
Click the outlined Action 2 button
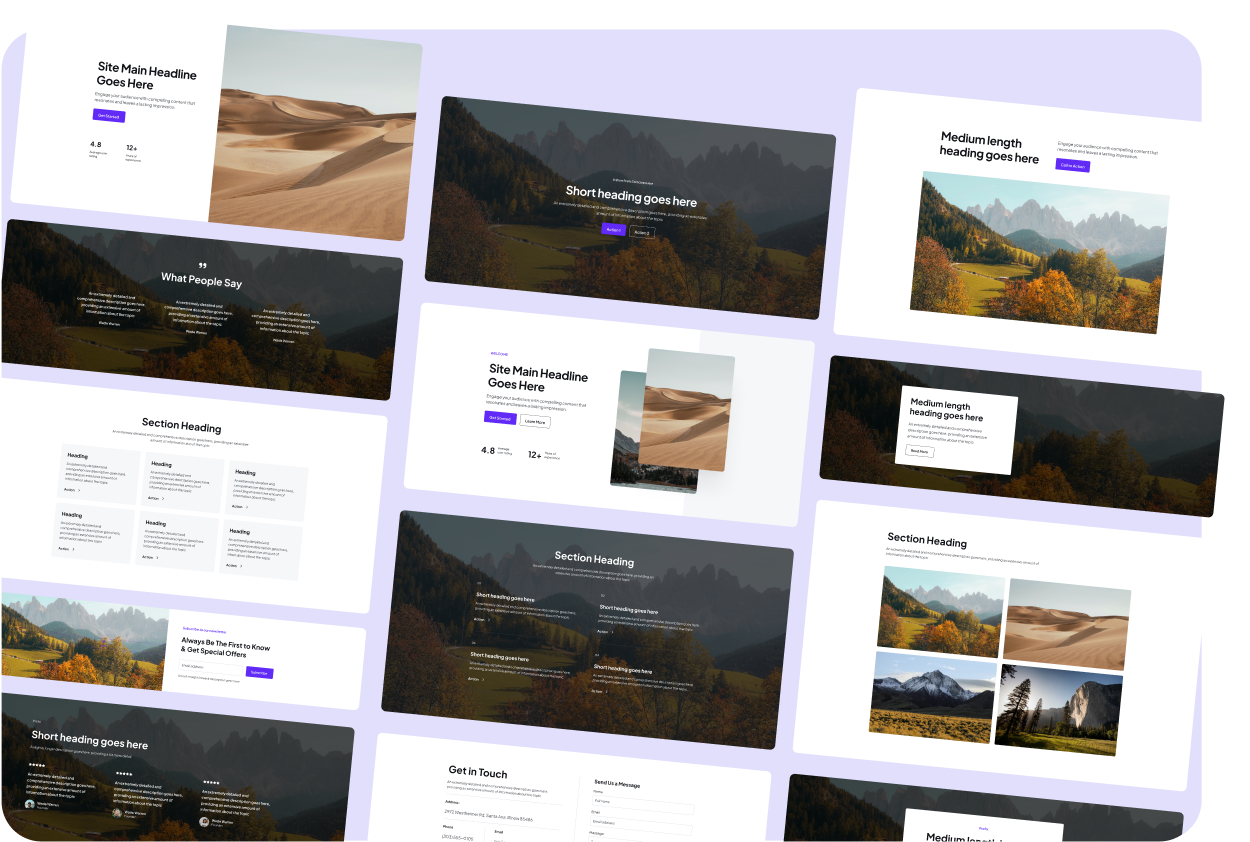click(642, 232)
